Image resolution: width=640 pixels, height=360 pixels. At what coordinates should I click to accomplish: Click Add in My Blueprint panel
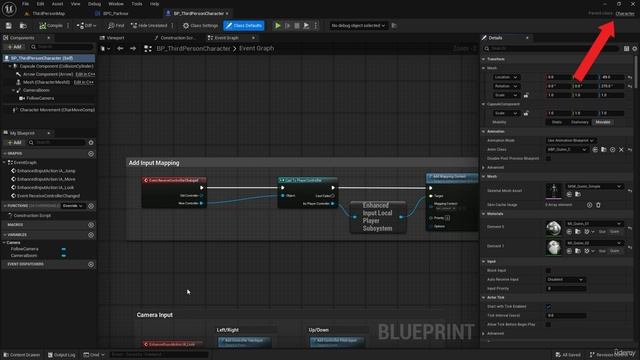pos(14,142)
